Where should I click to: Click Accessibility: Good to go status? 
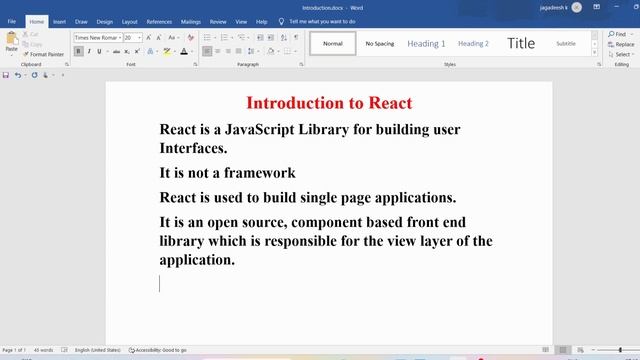point(158,350)
